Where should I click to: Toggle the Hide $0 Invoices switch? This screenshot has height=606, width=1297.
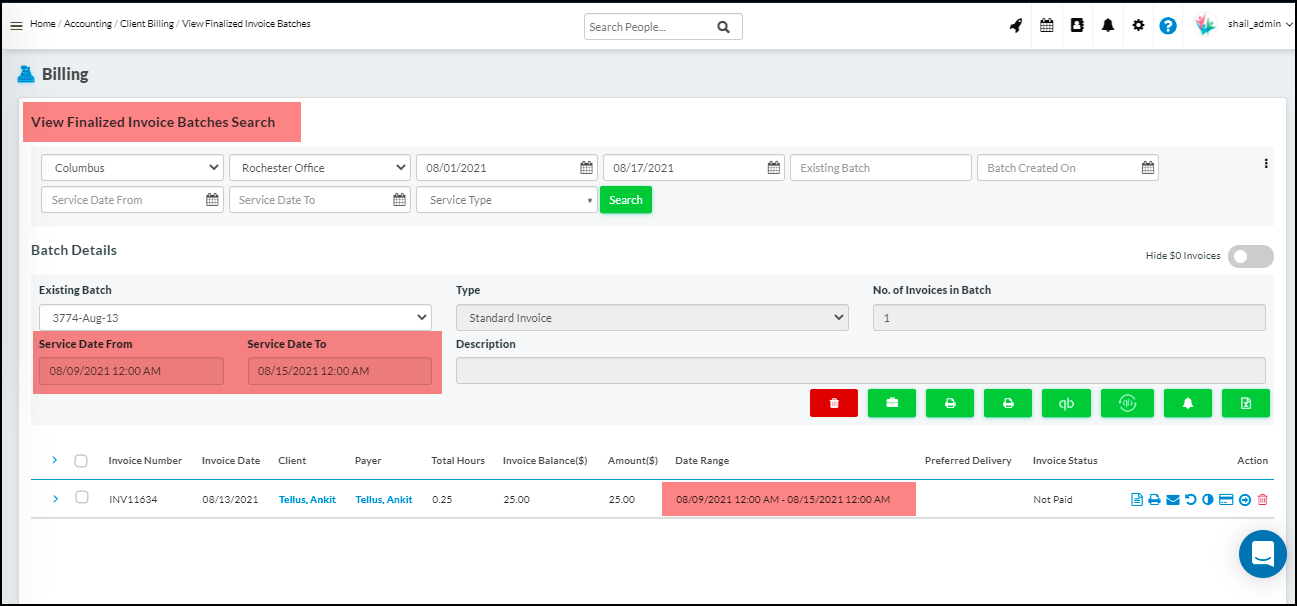coord(1250,256)
